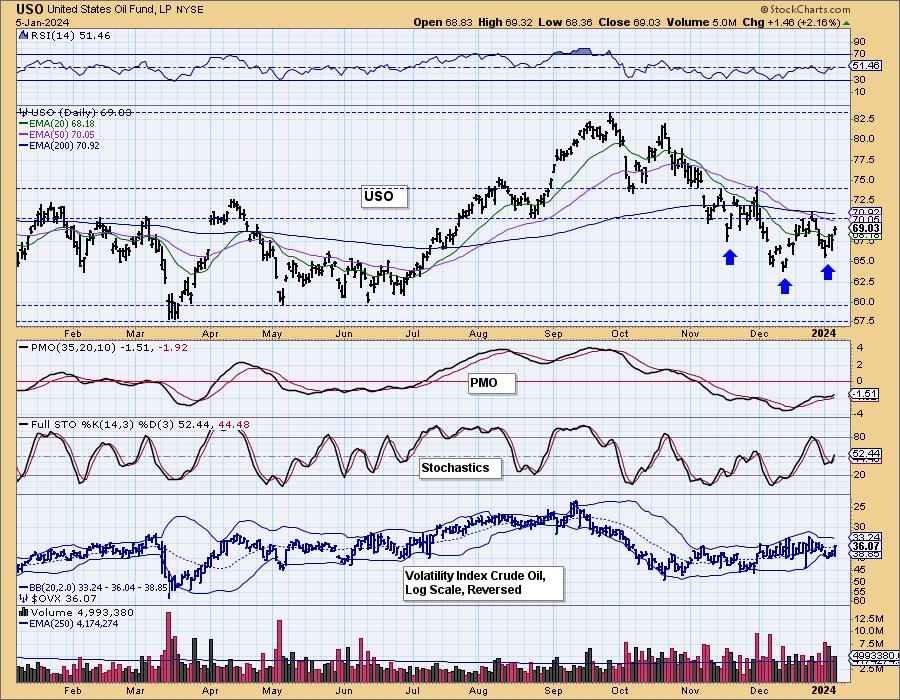Click the 'USO (Daily) 69.03' legend text

81,112
